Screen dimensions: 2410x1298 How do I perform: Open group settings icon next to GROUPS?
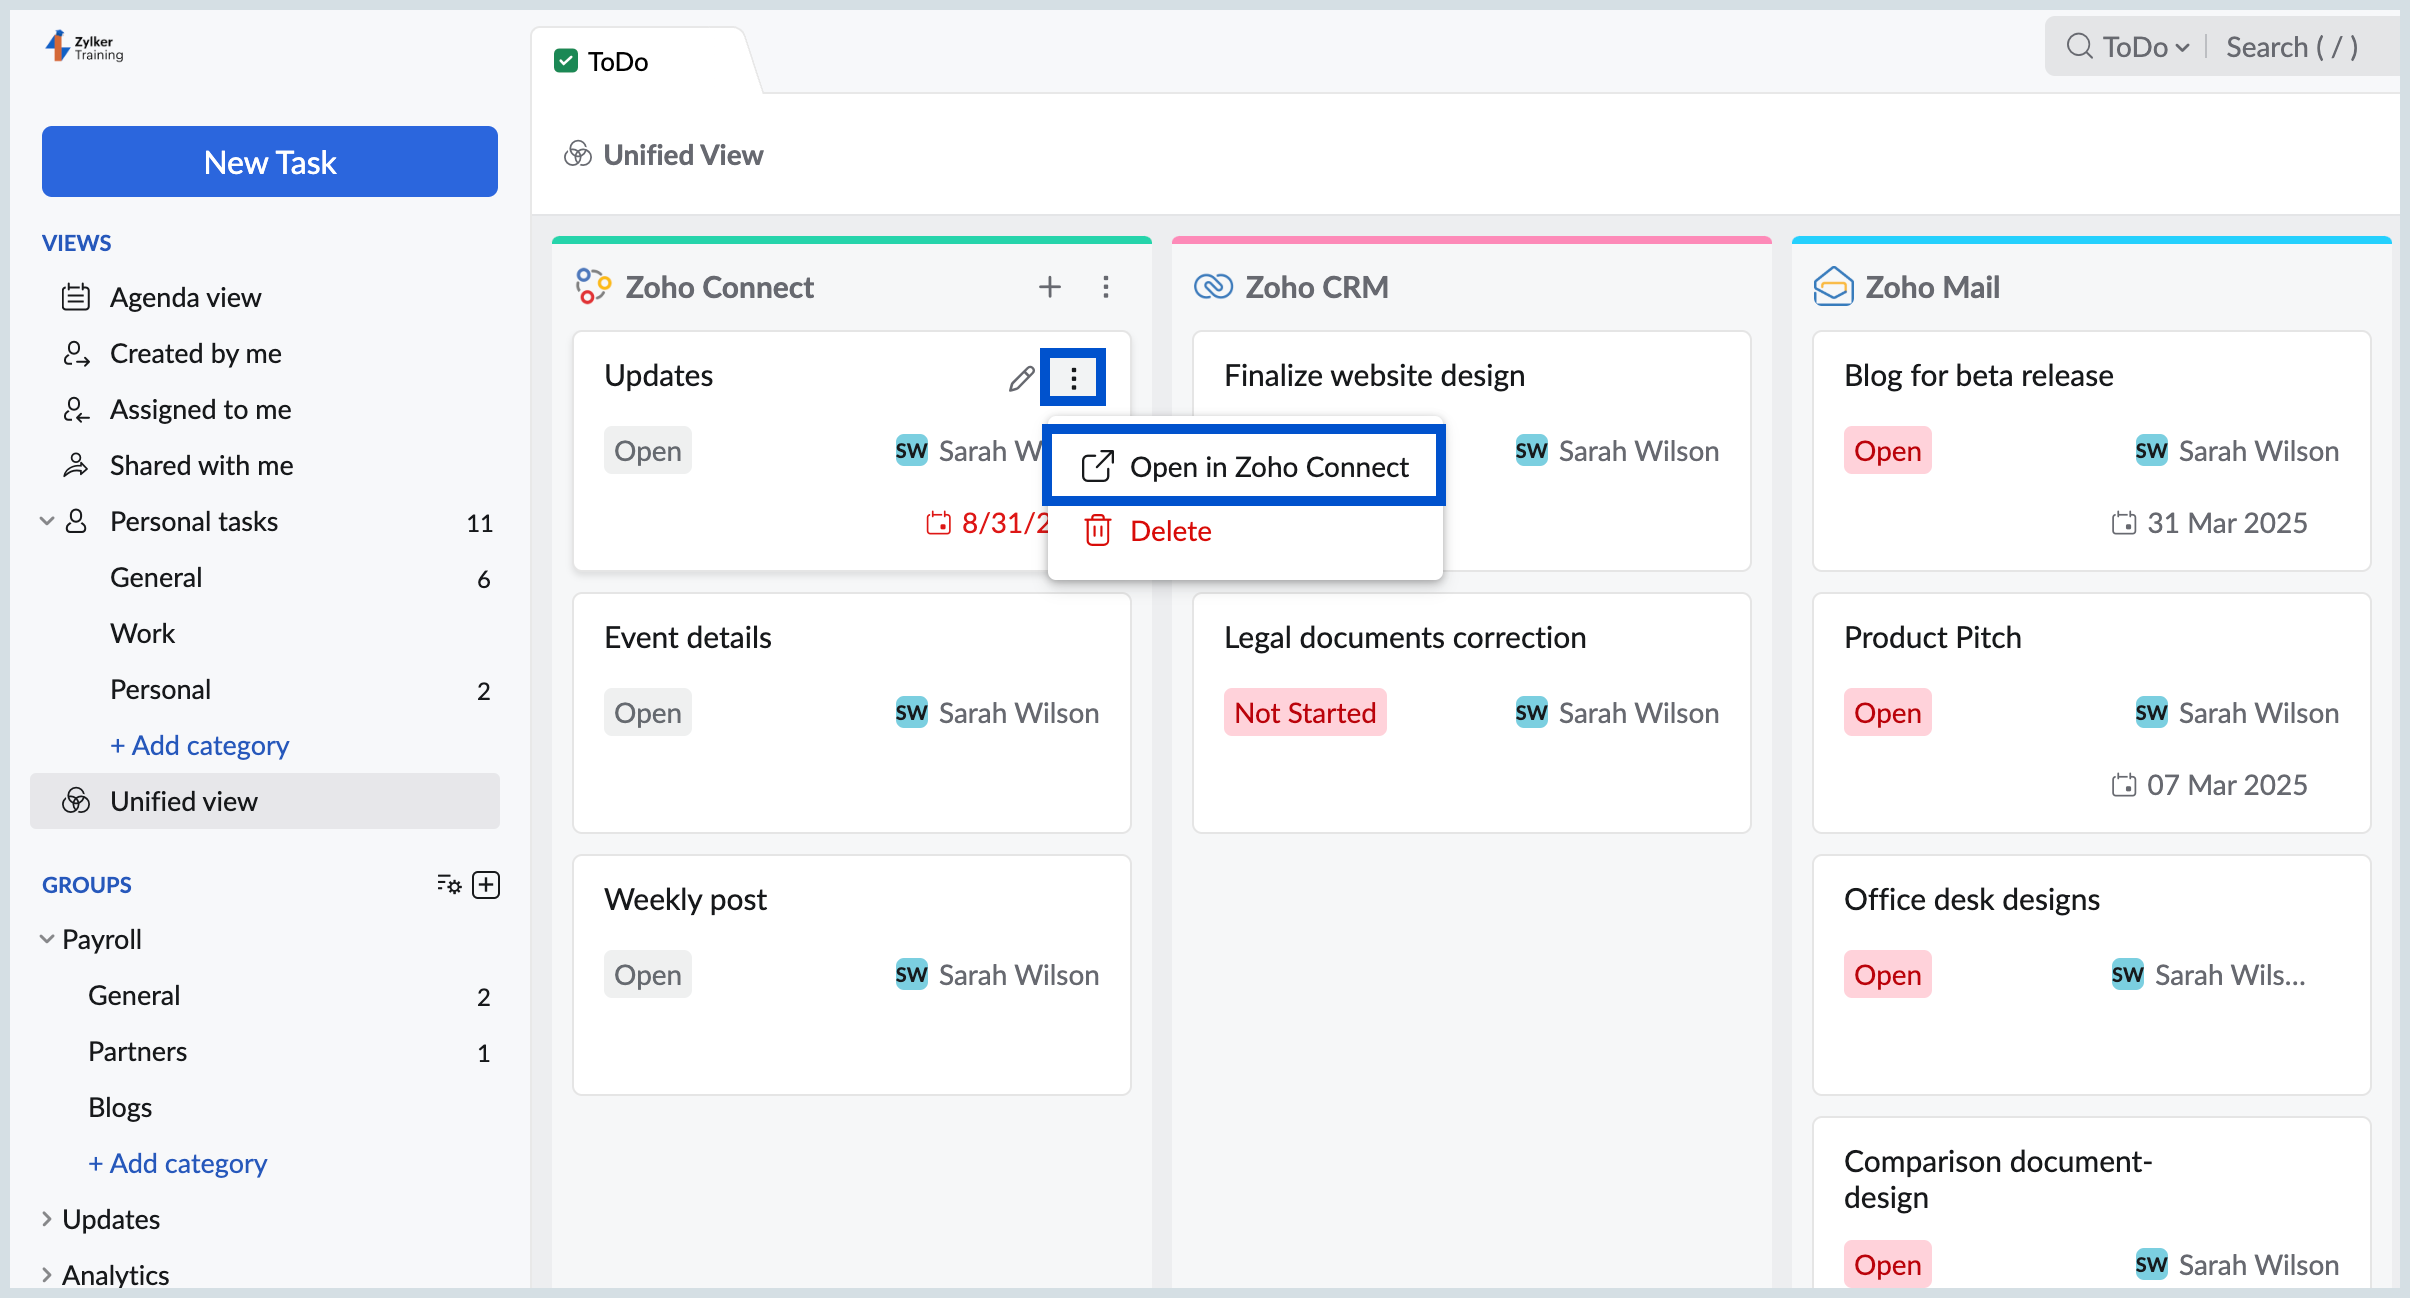[x=449, y=884]
